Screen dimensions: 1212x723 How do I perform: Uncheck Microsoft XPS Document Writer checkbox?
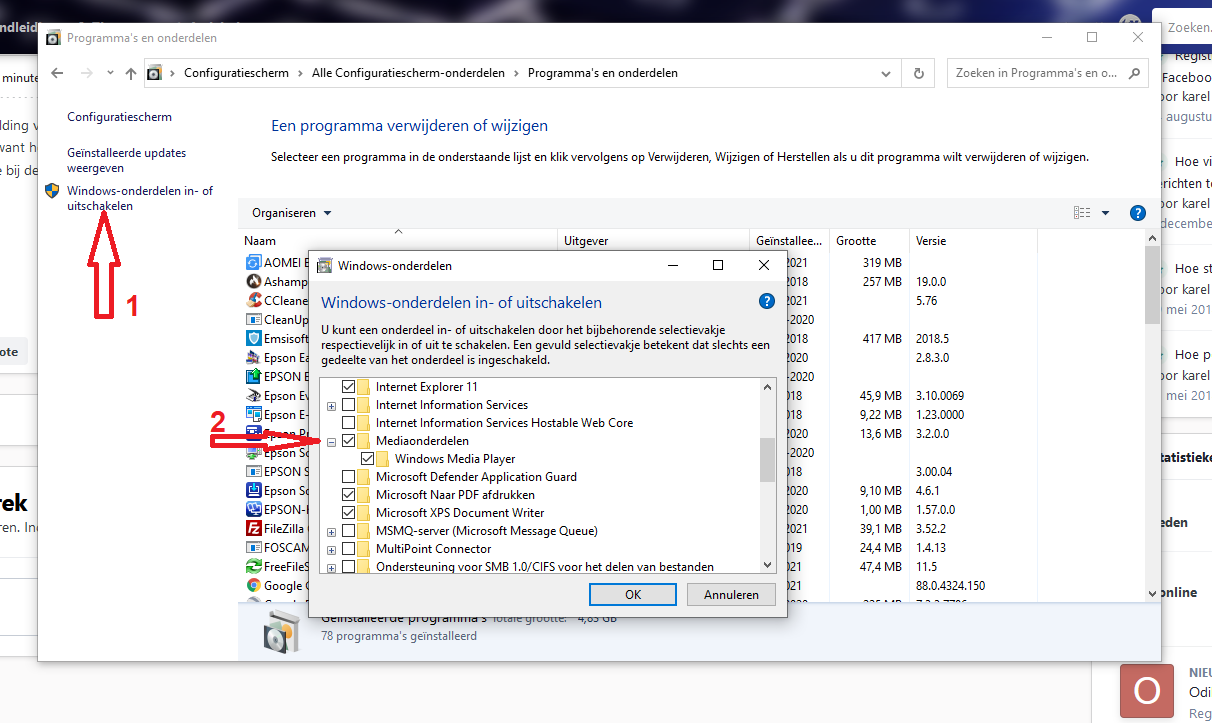(x=348, y=513)
